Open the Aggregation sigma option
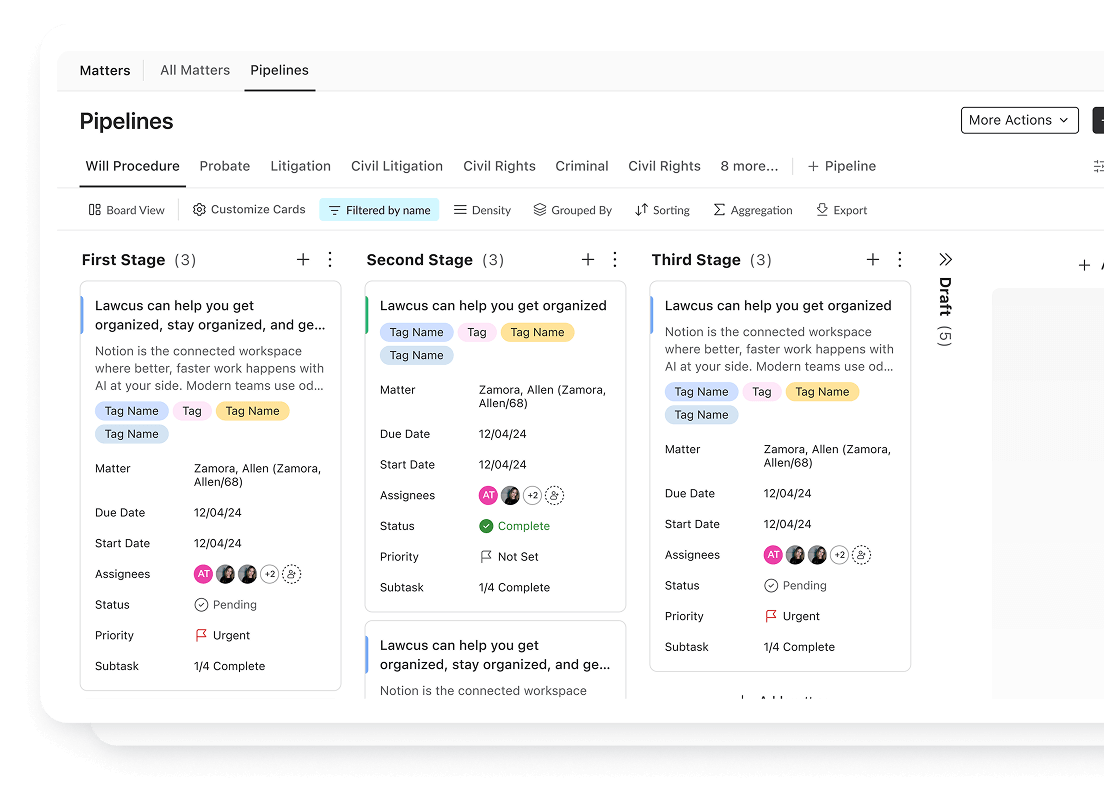The height and width of the screenshot is (802, 1104). click(x=752, y=210)
